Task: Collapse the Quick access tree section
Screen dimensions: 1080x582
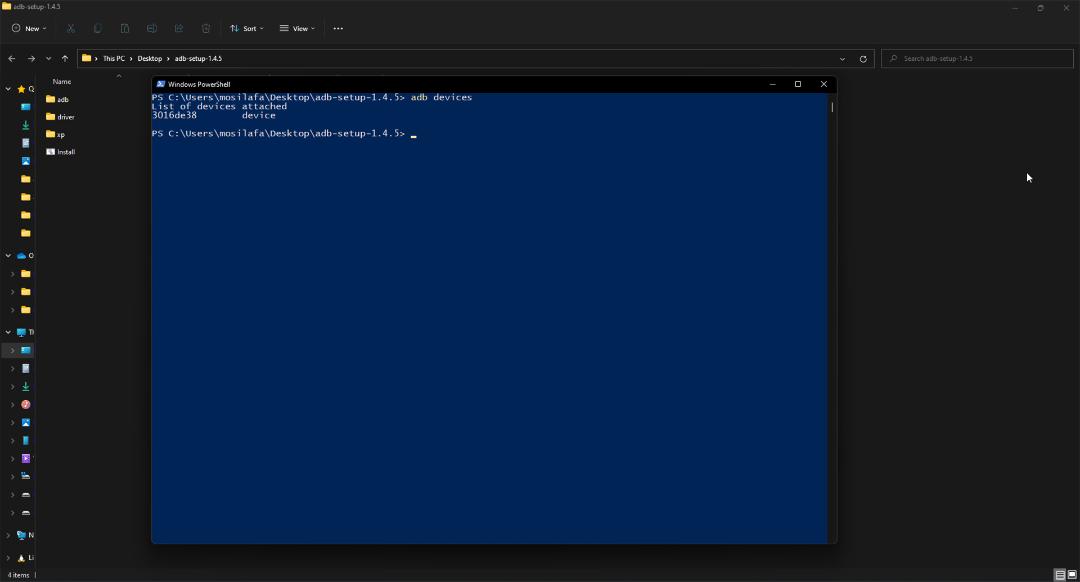Action: [8, 89]
